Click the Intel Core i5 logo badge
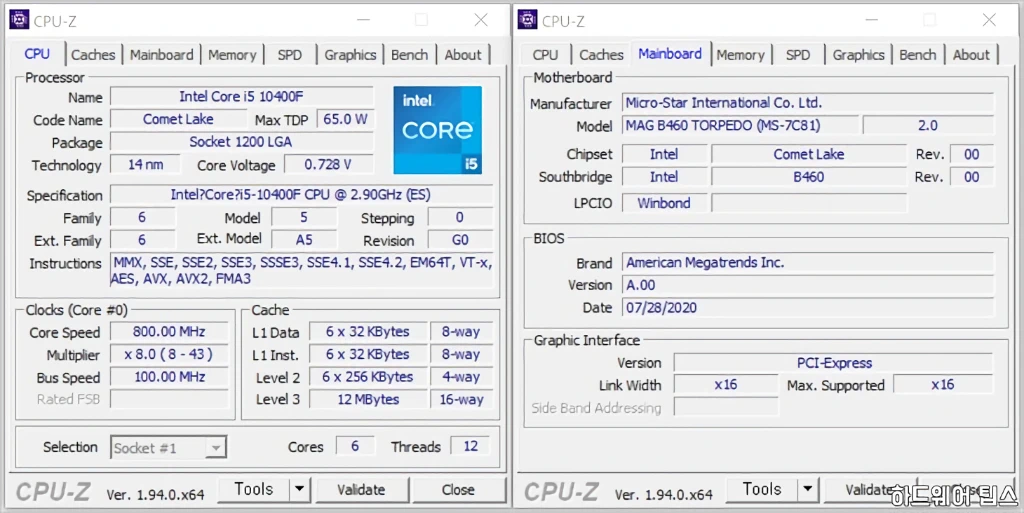 pyautogui.click(x=438, y=130)
